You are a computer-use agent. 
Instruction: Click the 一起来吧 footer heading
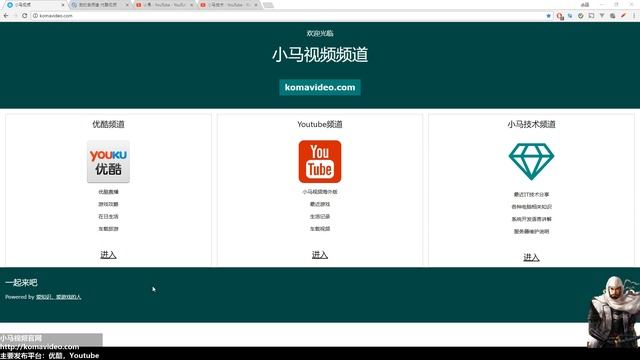[21, 282]
